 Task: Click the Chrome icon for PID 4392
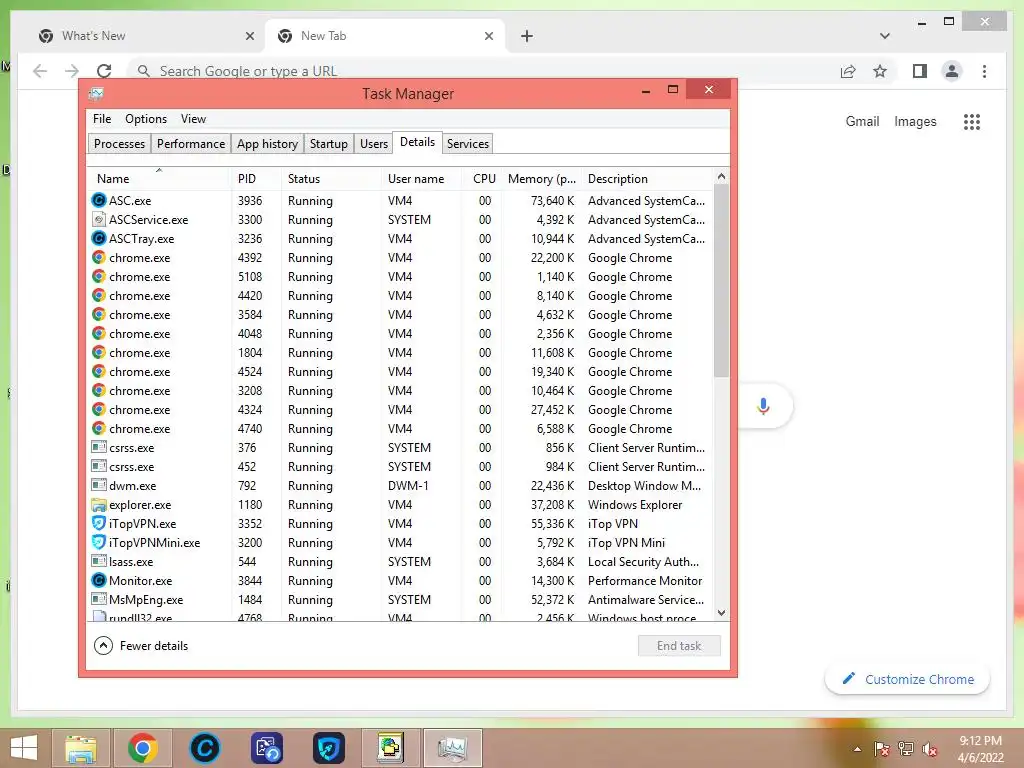tap(99, 257)
